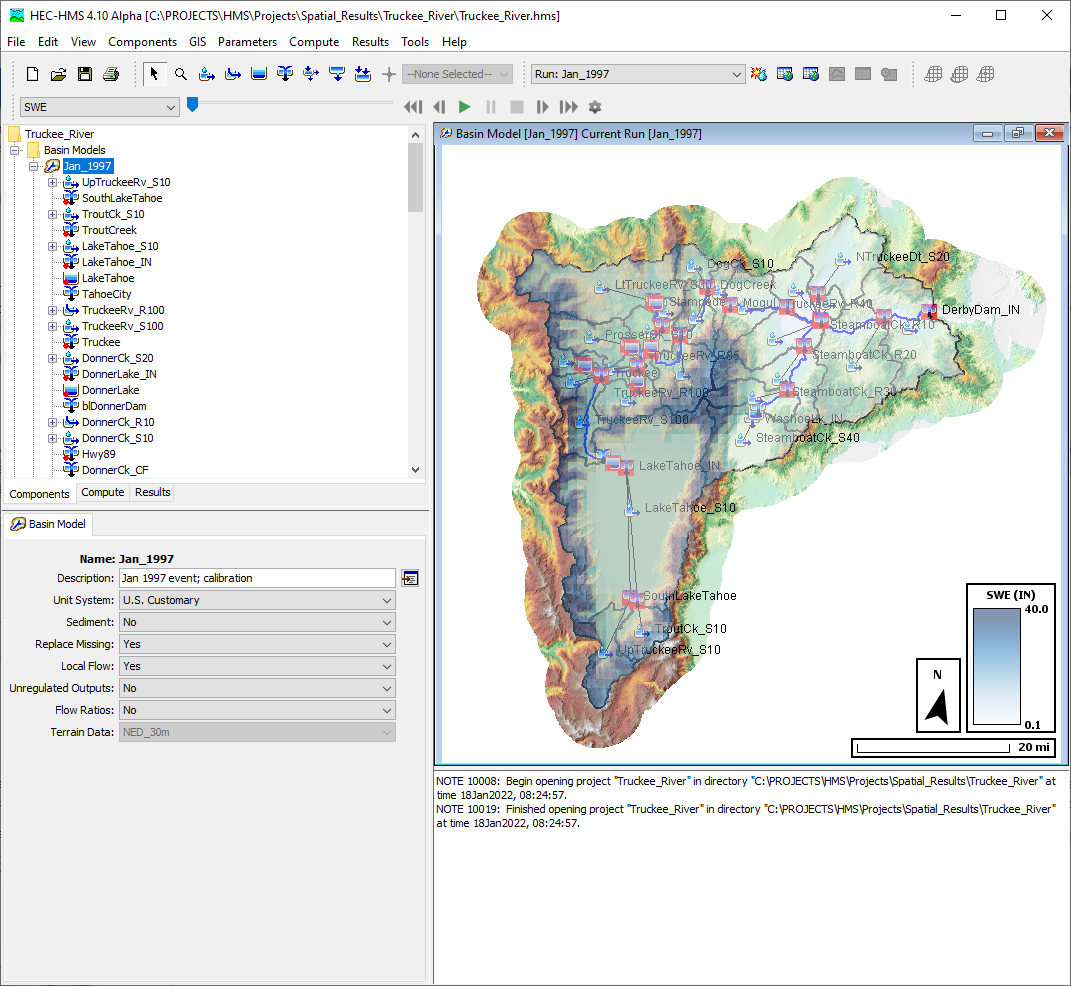The width and height of the screenshot is (1071, 986).
Task: Compute the current run with the spark-droplet icon
Action: (758, 74)
